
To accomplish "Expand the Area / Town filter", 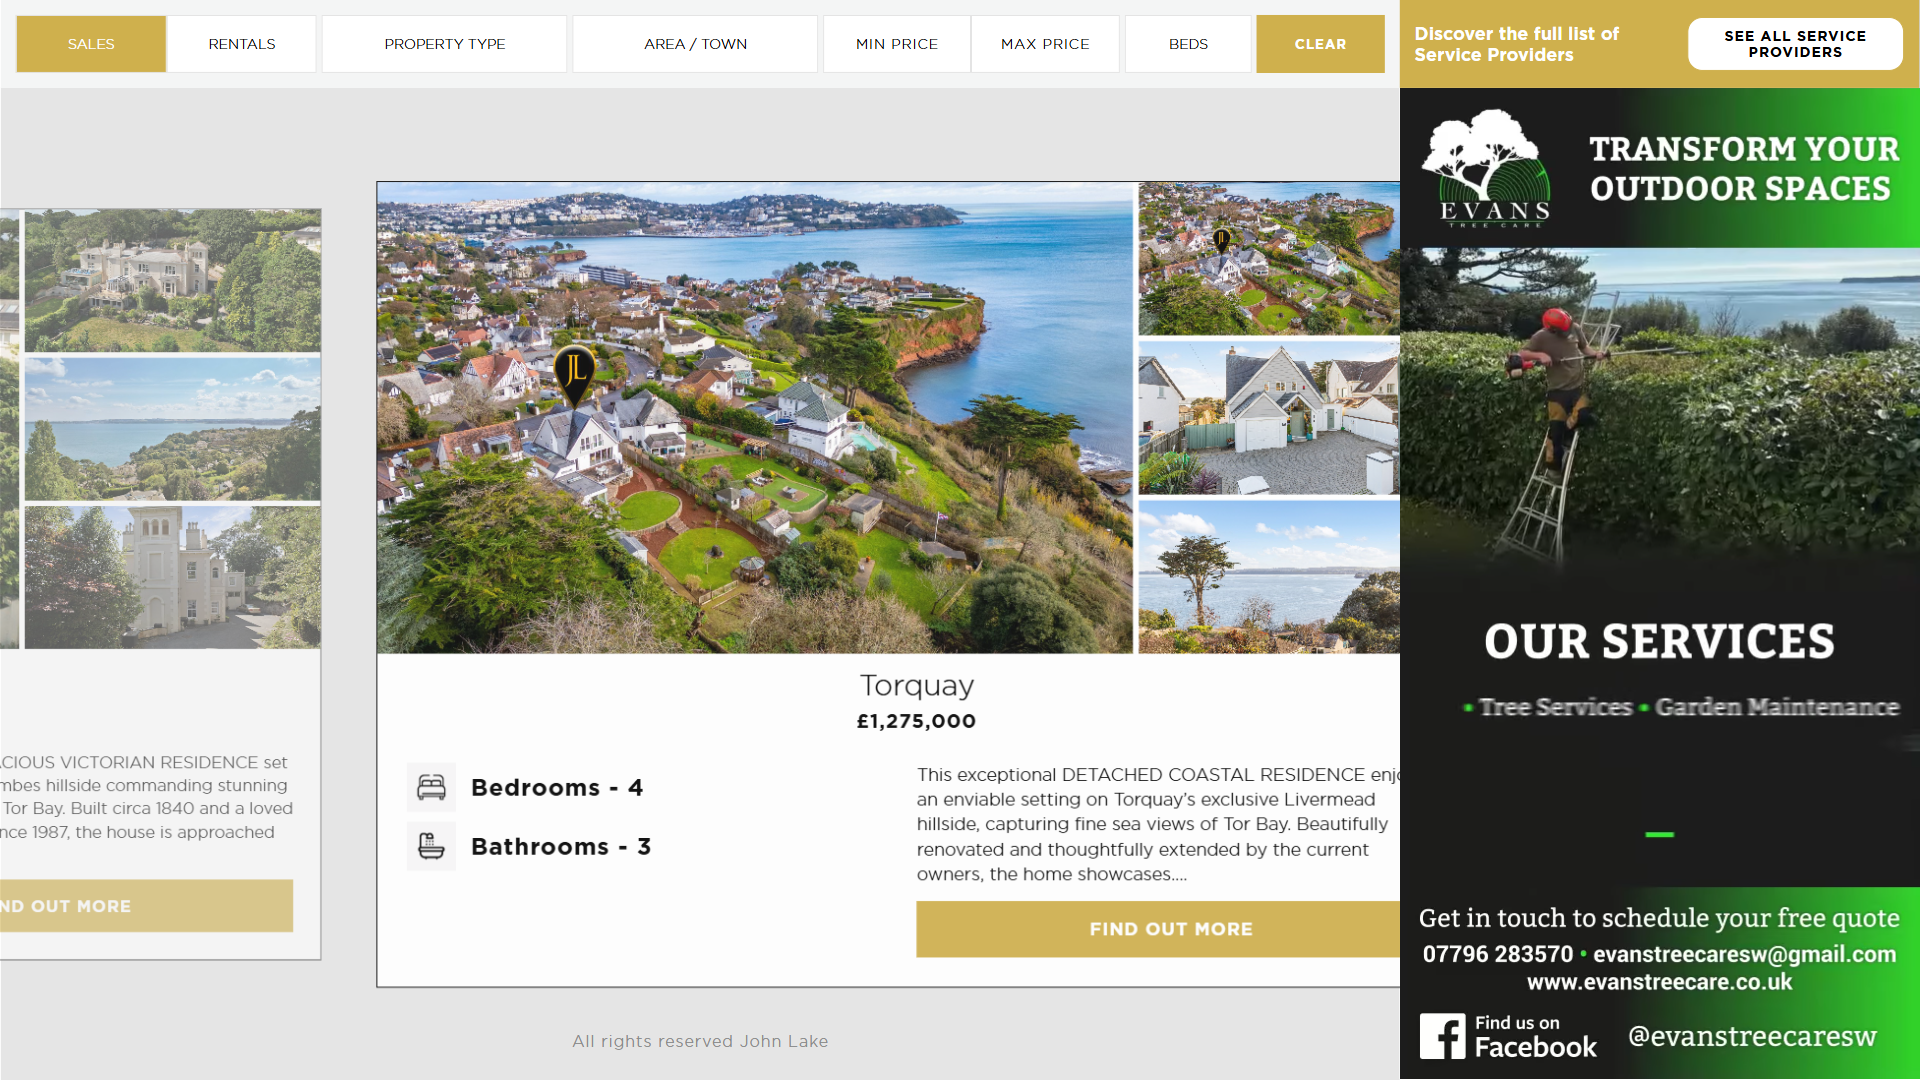I will point(695,44).
